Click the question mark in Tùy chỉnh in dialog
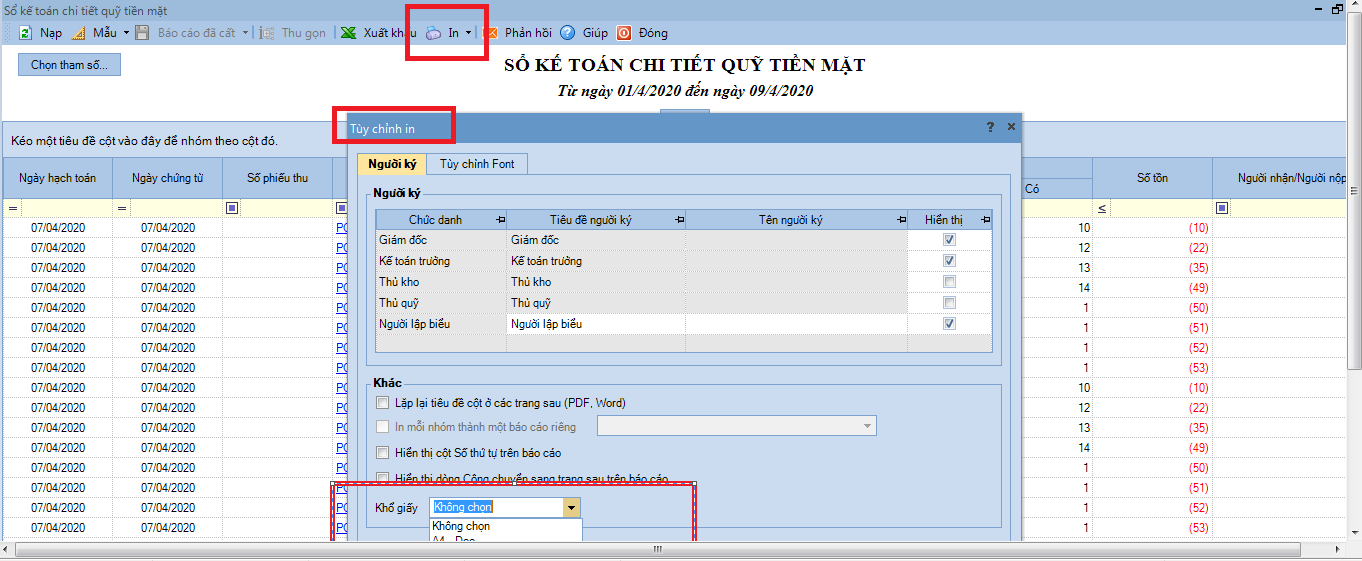The height and width of the screenshot is (561, 1362). tap(990, 127)
